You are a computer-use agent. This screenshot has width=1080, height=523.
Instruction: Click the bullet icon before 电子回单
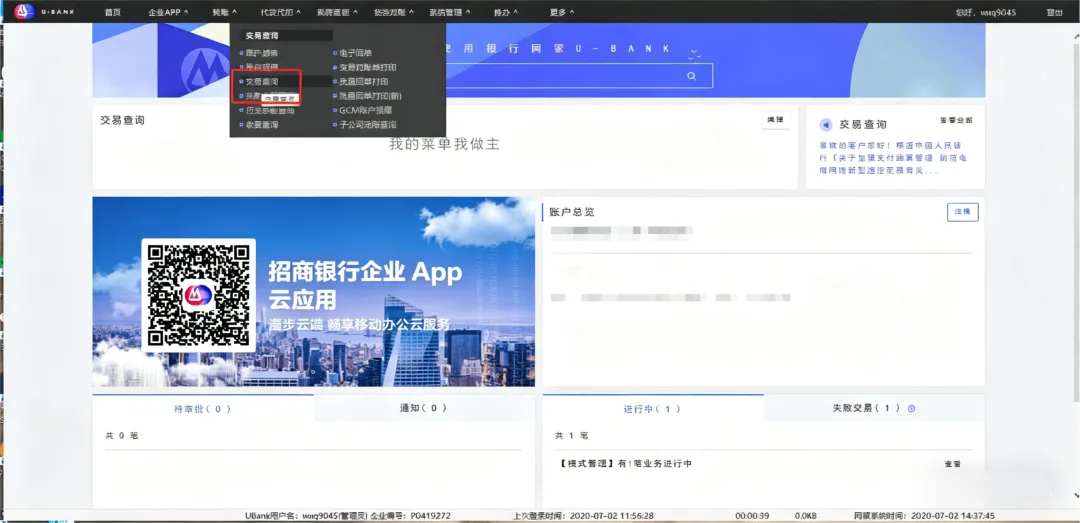[335, 53]
